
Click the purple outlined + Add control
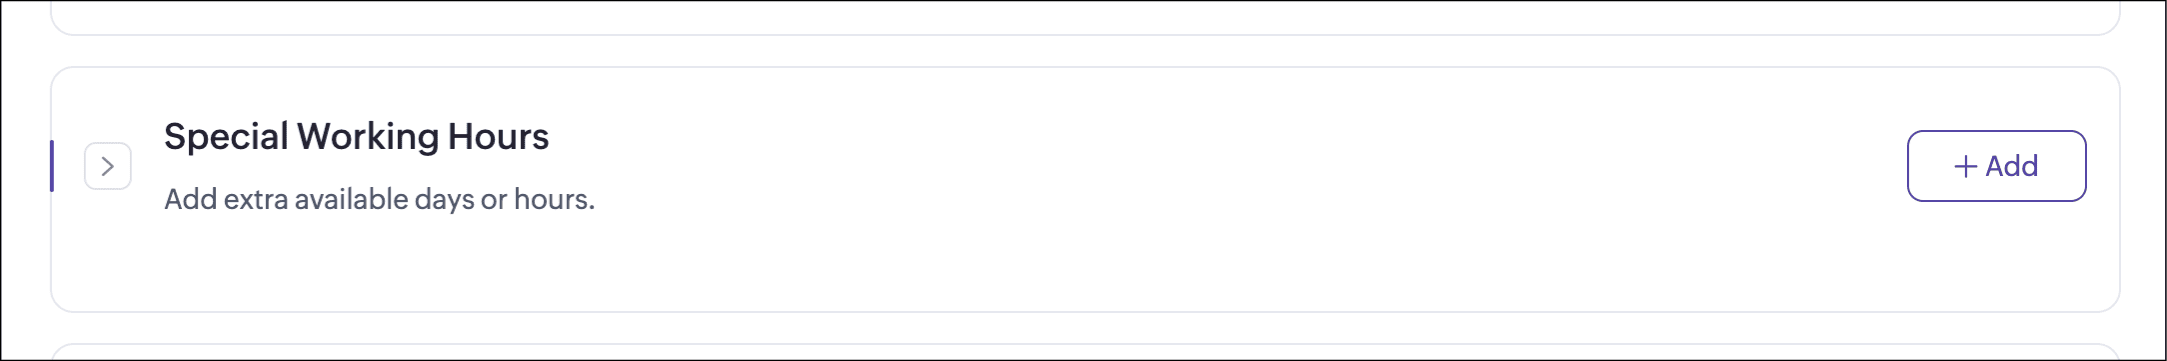coord(1996,166)
